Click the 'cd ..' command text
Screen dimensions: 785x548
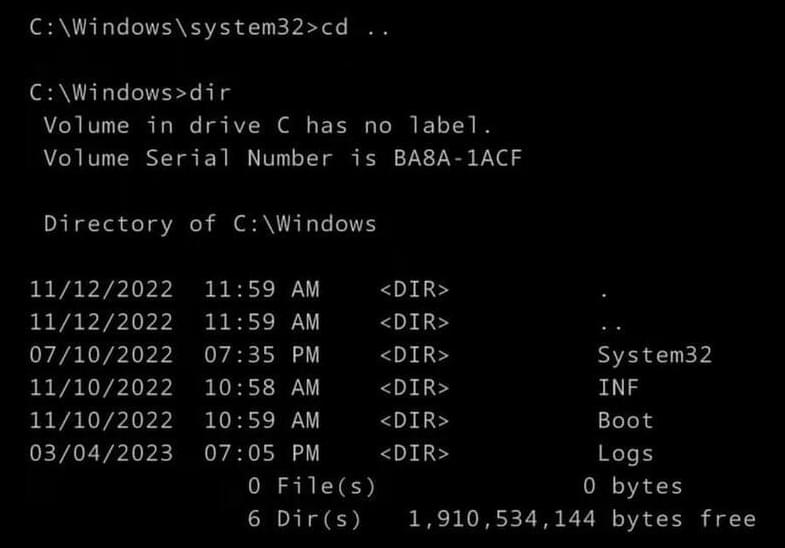355,27
